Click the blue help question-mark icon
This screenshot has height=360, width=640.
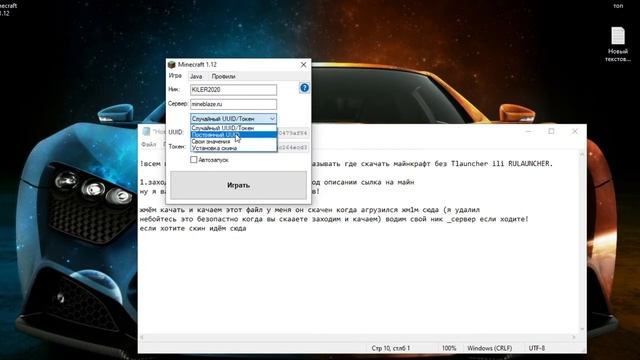tap(304, 88)
